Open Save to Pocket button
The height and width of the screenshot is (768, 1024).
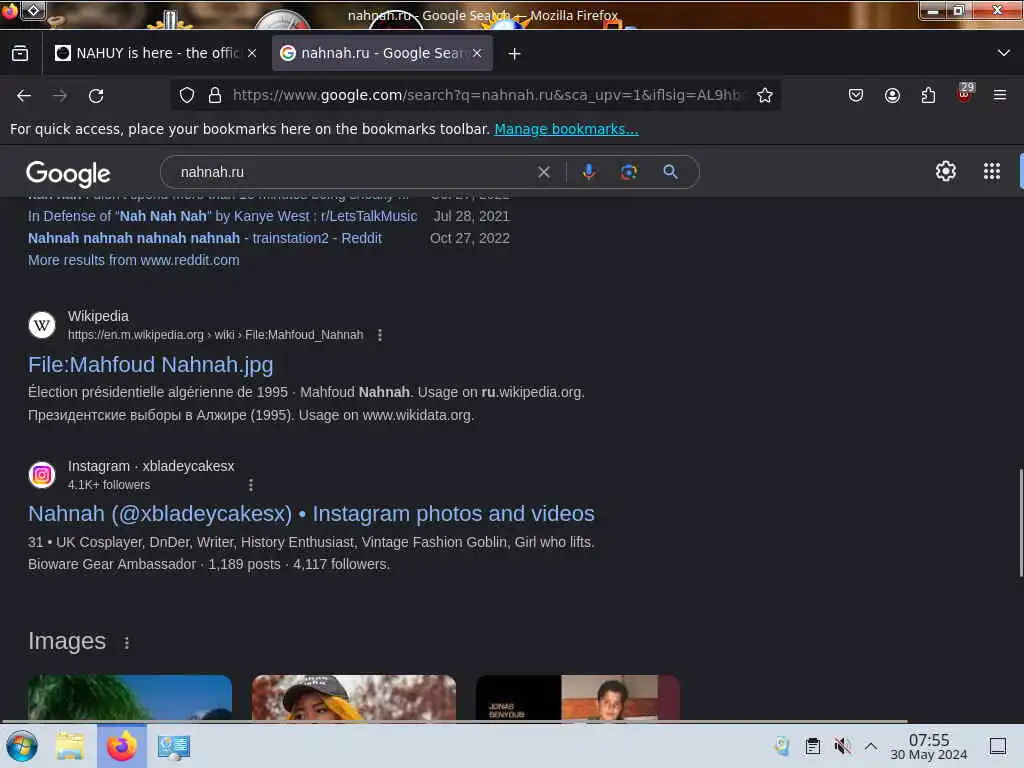[856, 95]
